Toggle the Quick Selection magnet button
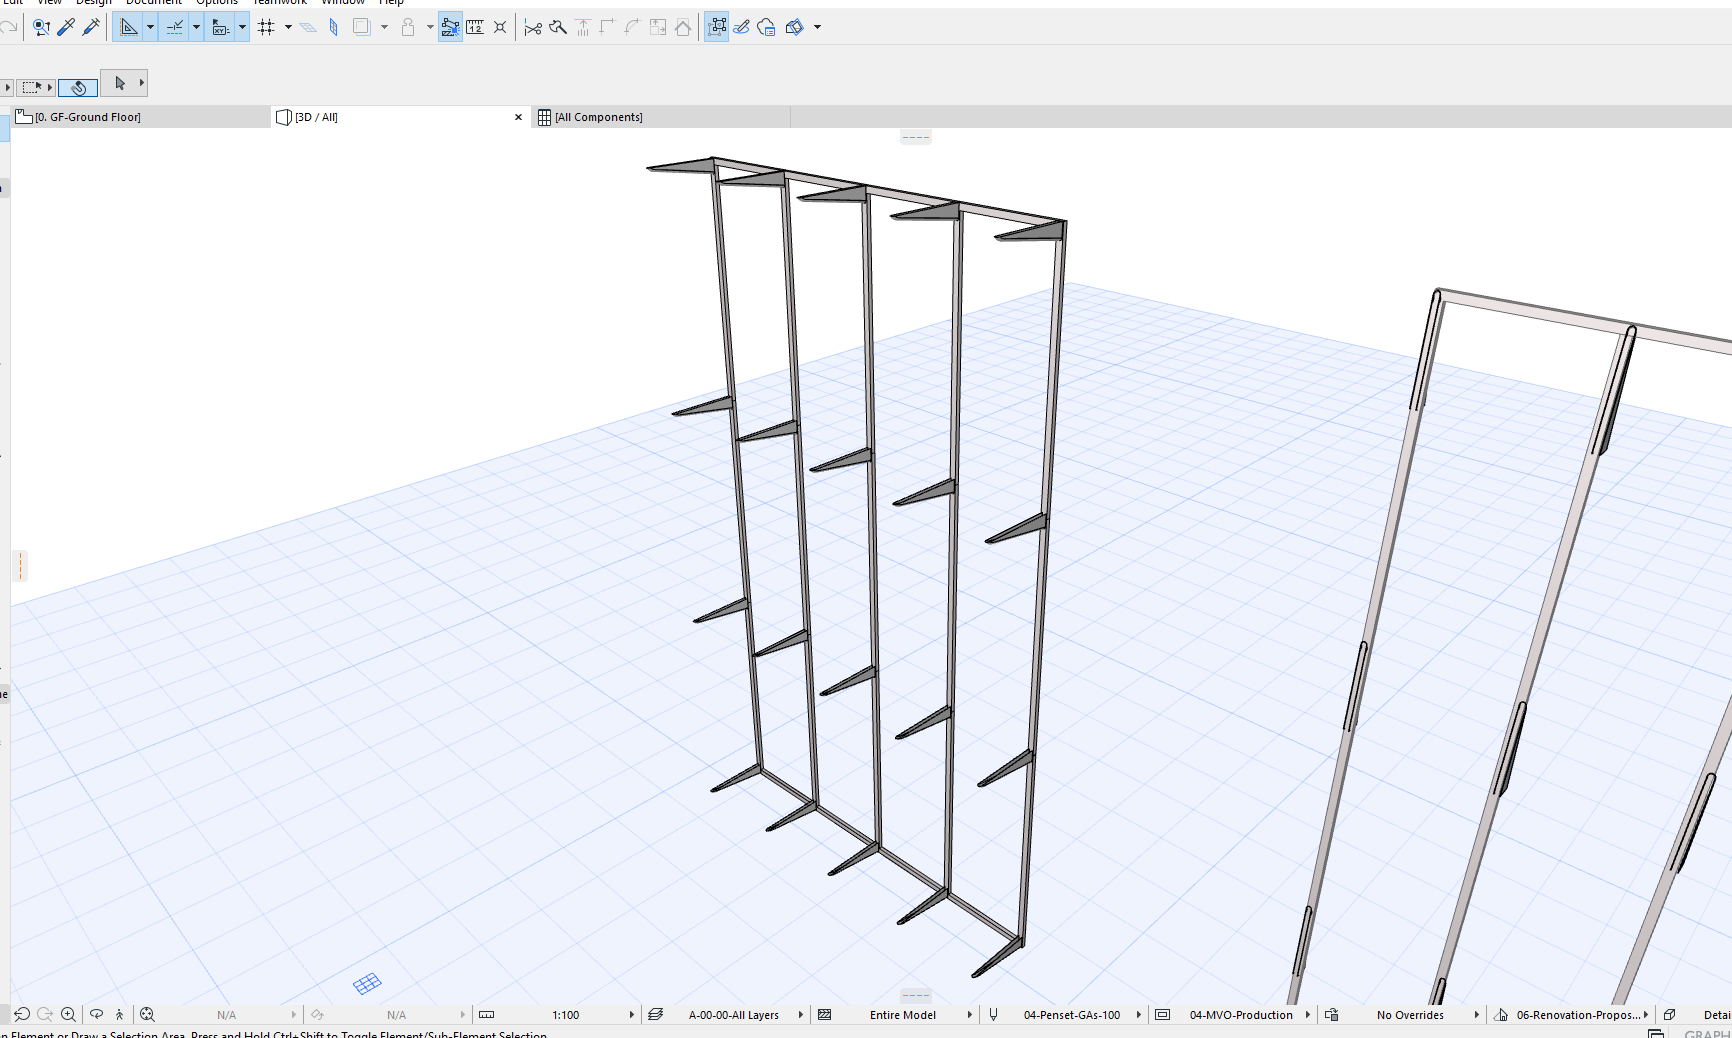 (78, 88)
